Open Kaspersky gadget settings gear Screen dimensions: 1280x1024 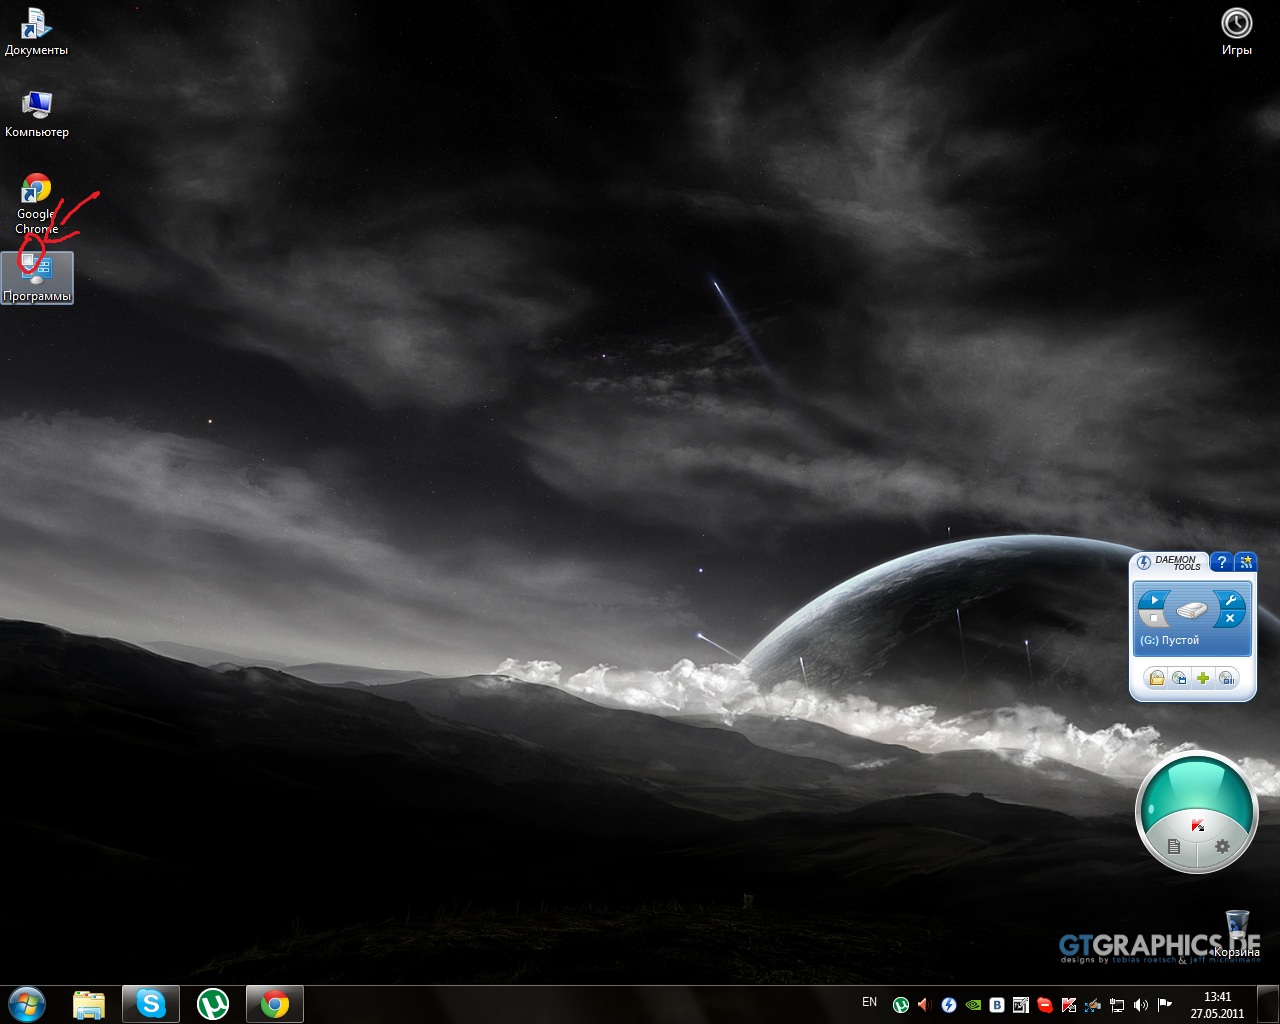coord(1222,847)
